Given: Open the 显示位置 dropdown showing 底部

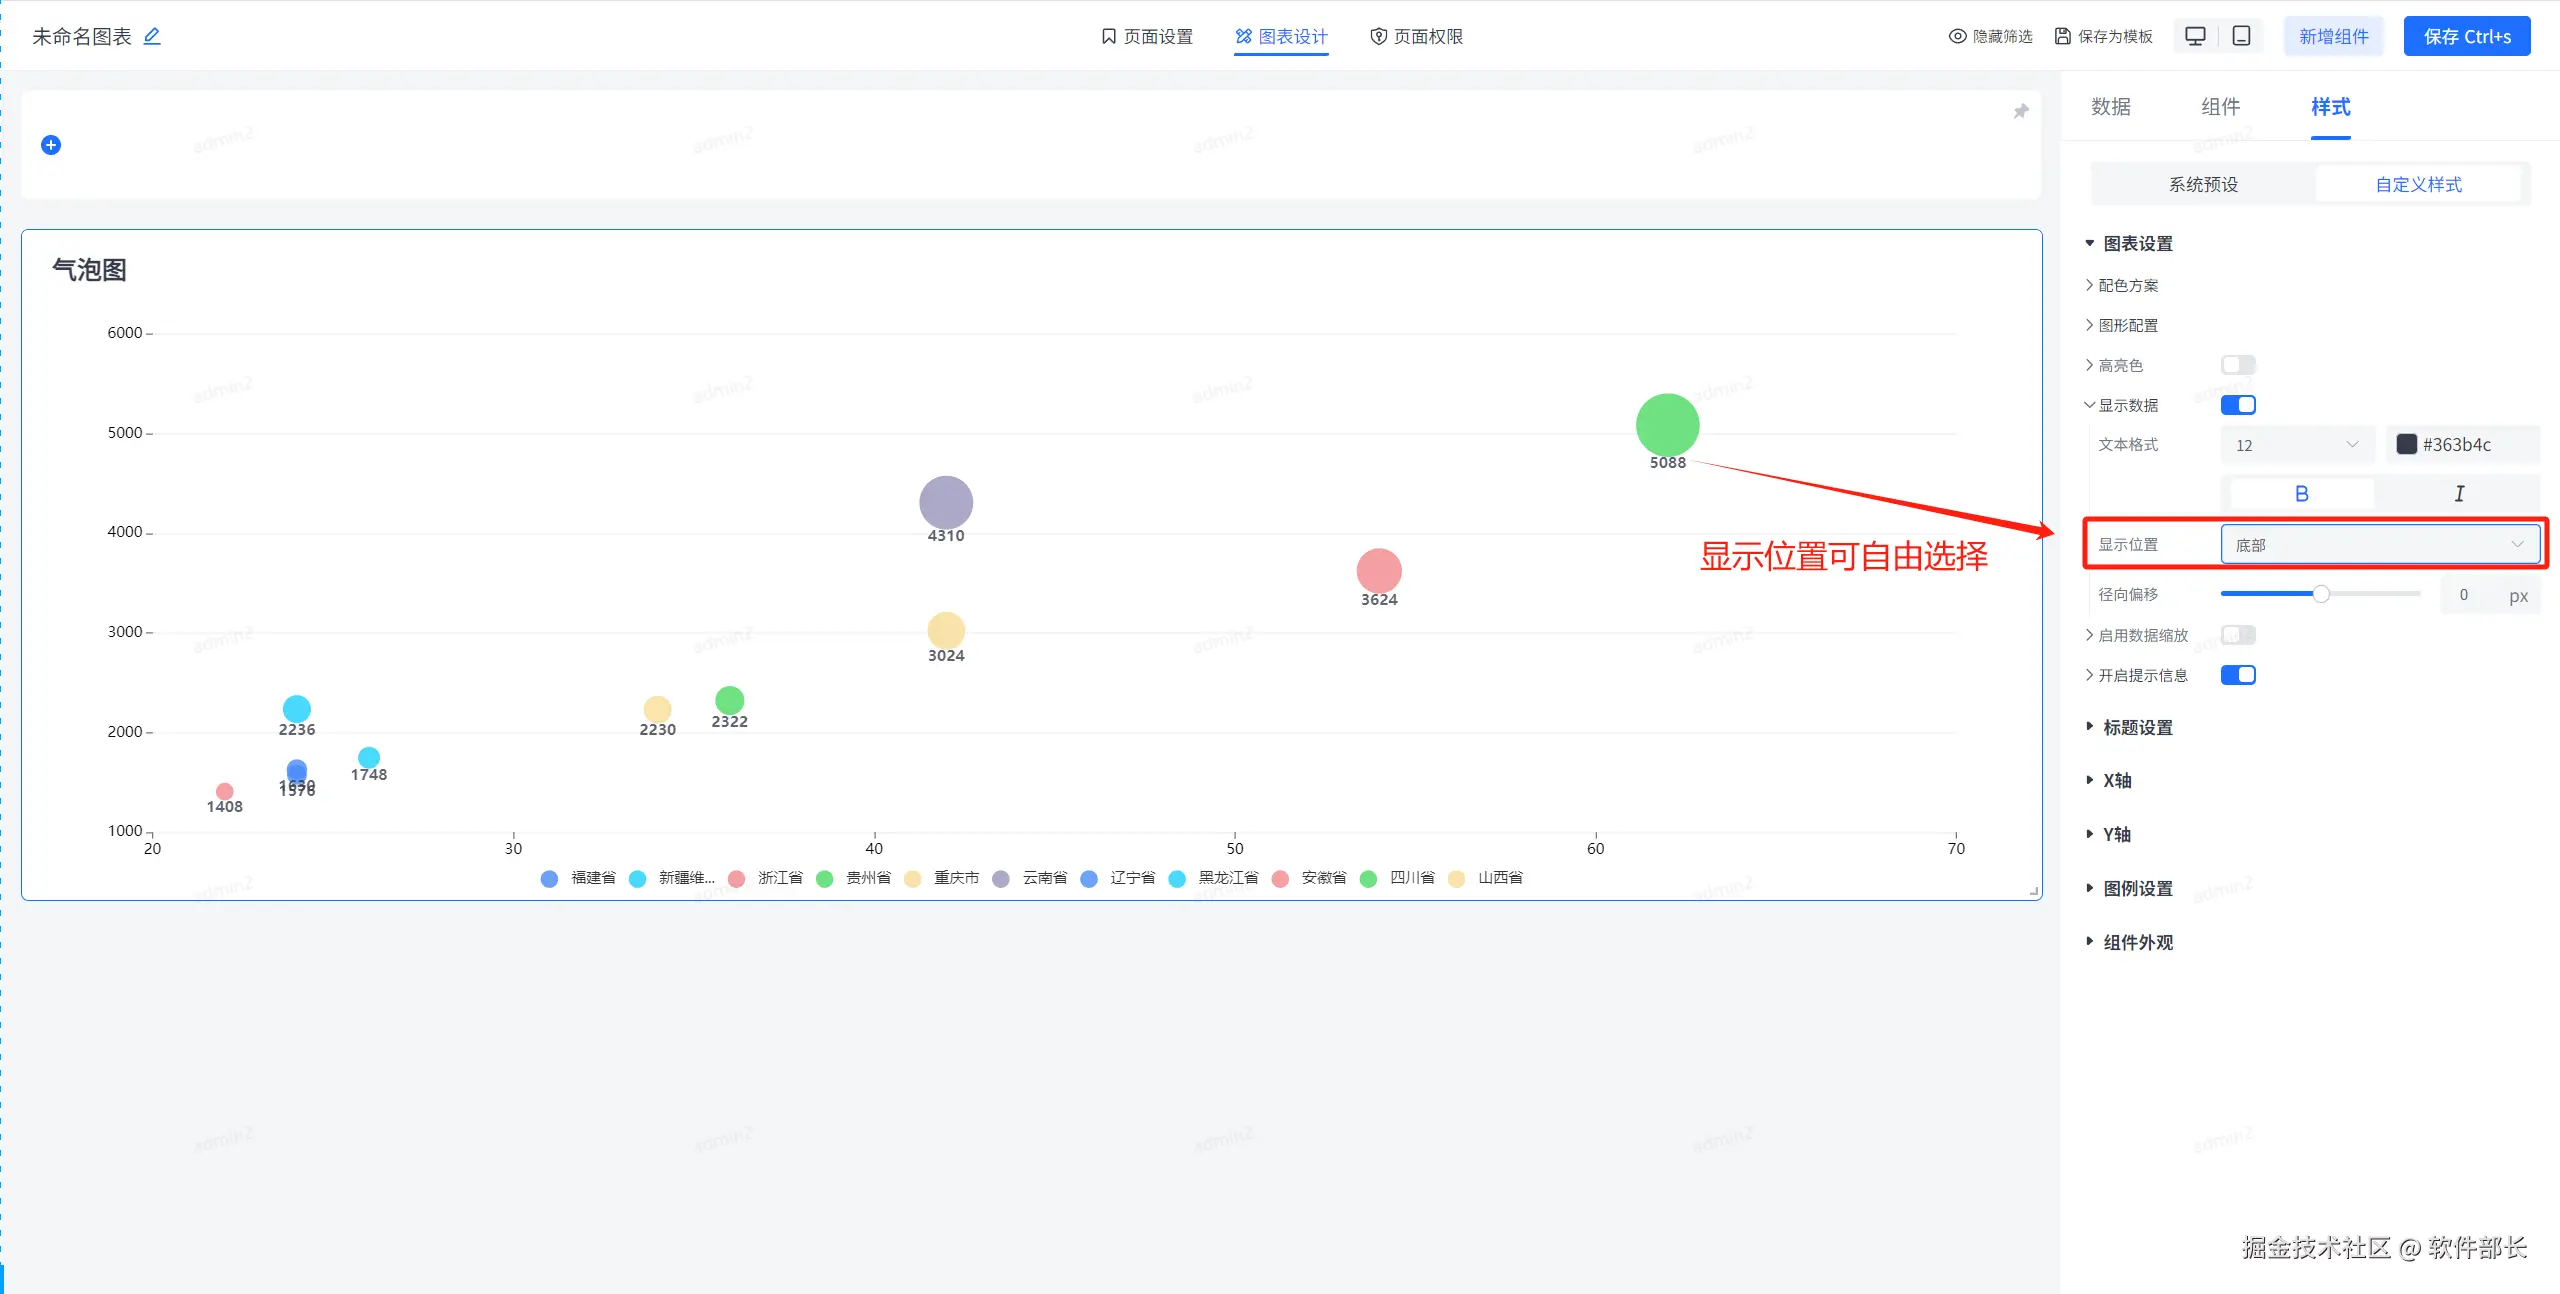Looking at the screenshot, I should (x=2379, y=545).
